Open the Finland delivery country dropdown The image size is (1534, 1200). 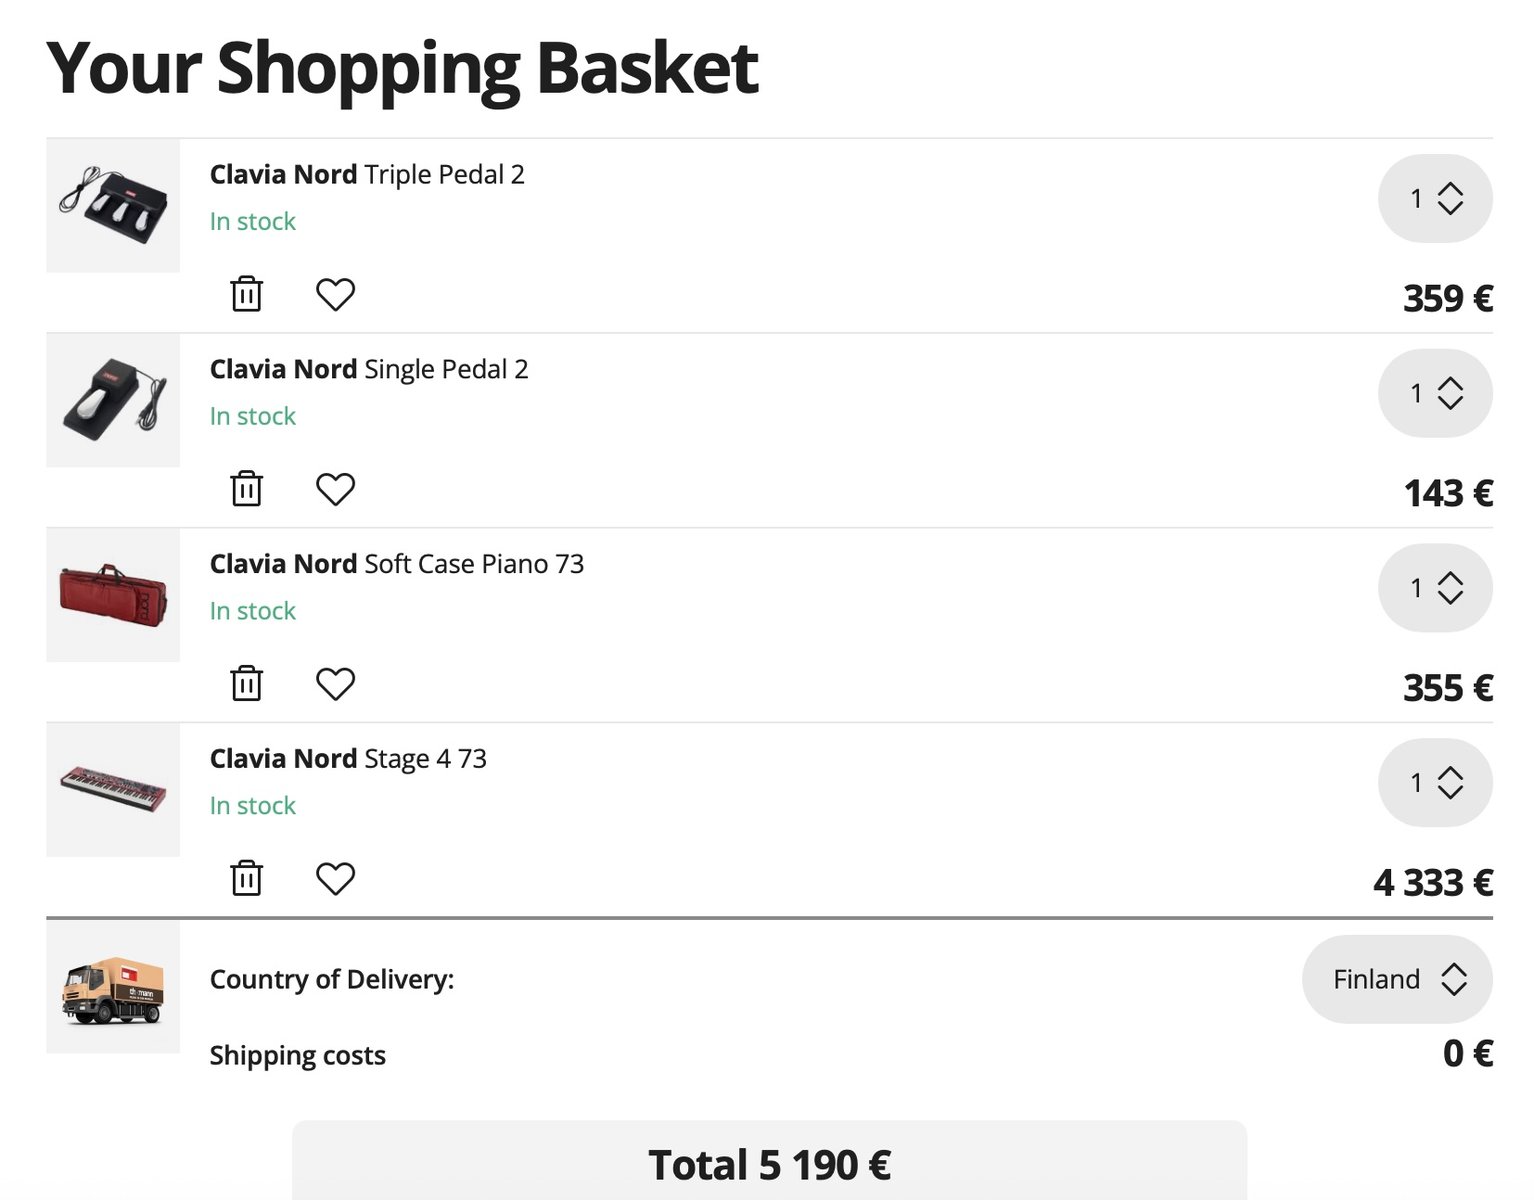1397,979
